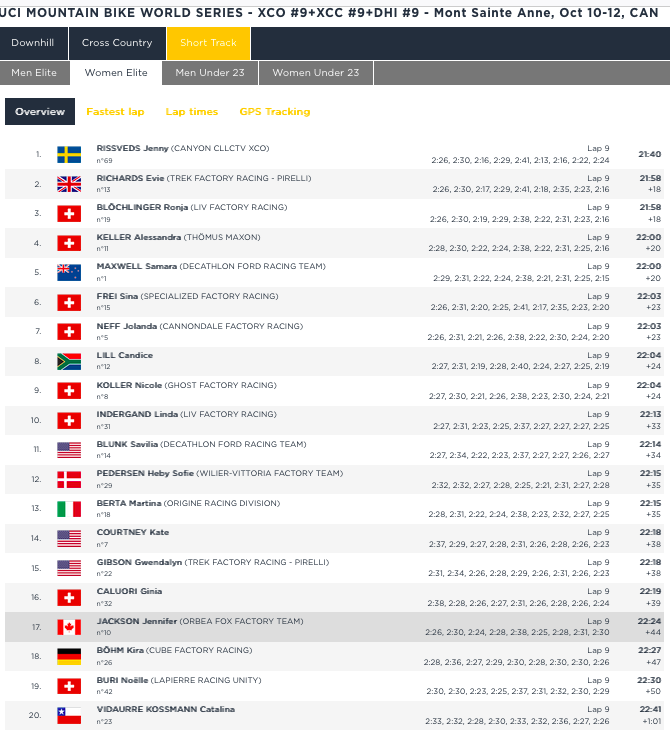Click USA flag beside Gibson Gwendalyn
670x730 pixels.
coord(69,568)
